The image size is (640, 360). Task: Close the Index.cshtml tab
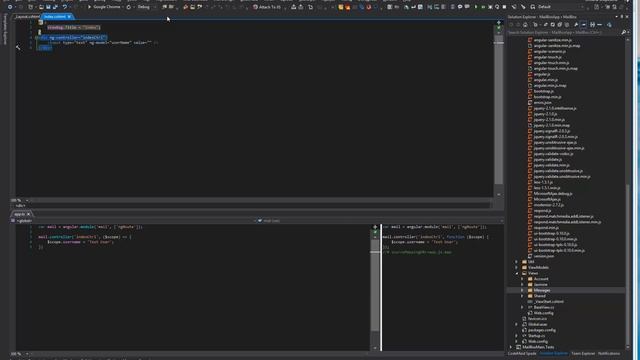tap(69, 17)
